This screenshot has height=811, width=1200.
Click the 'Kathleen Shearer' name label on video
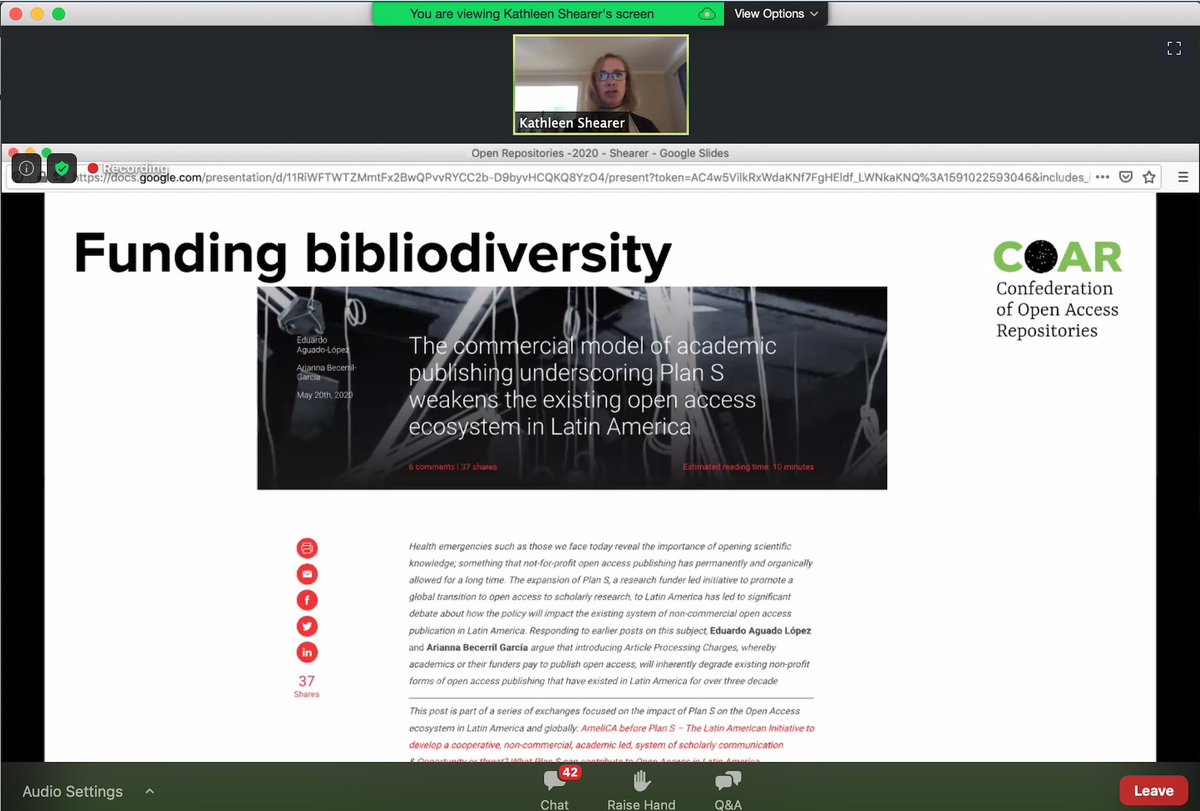pyautogui.click(x=572, y=123)
